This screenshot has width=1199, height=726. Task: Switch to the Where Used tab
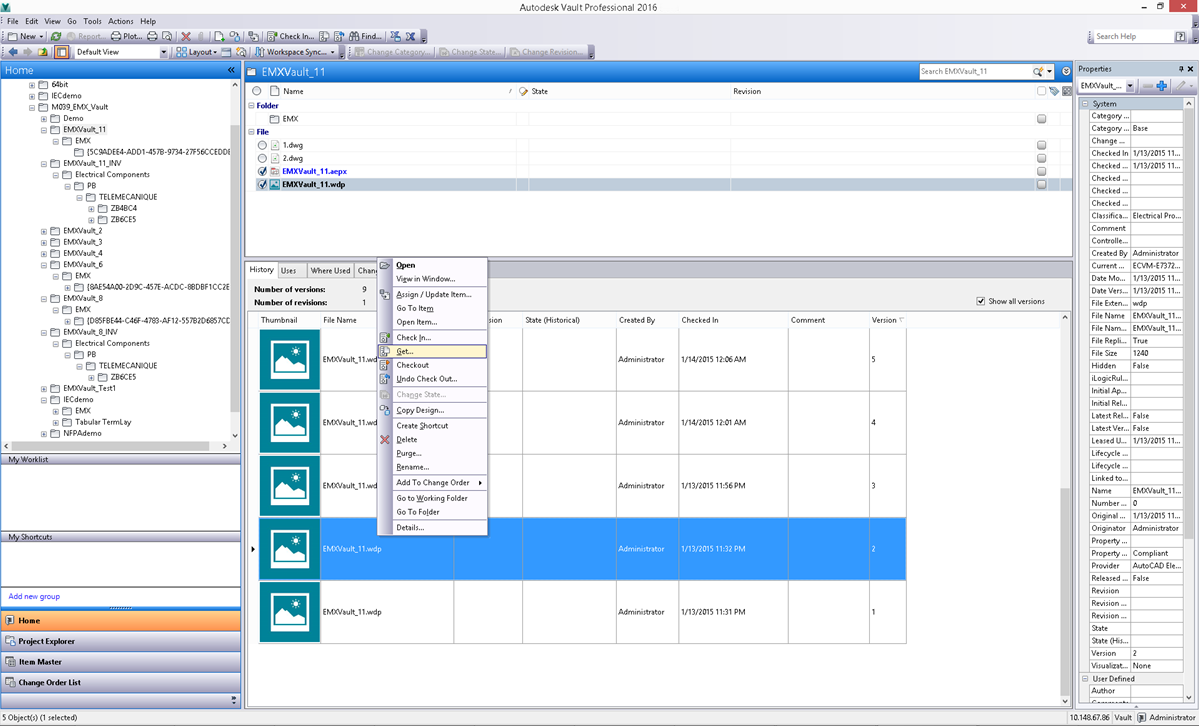point(330,271)
